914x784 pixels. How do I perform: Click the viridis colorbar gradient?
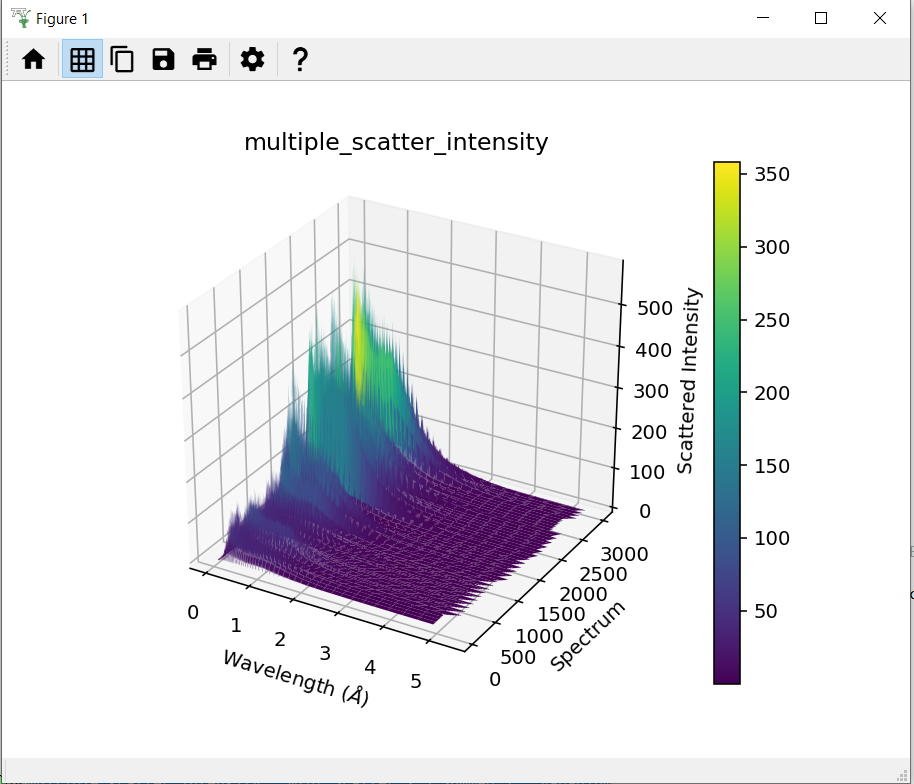[727, 422]
